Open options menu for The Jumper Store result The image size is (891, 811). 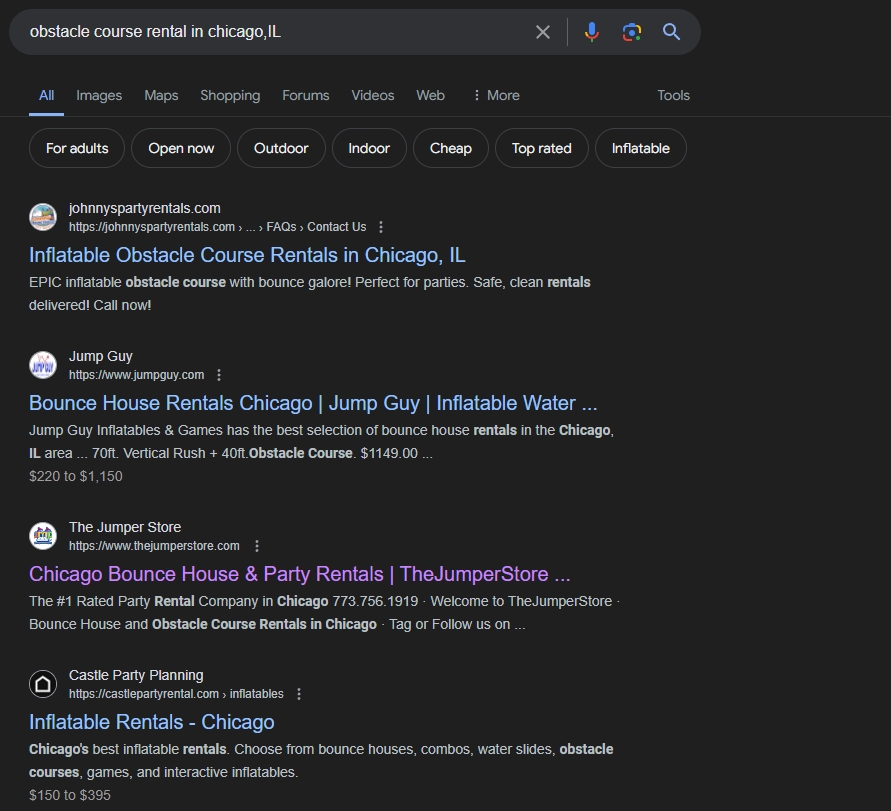click(x=257, y=546)
